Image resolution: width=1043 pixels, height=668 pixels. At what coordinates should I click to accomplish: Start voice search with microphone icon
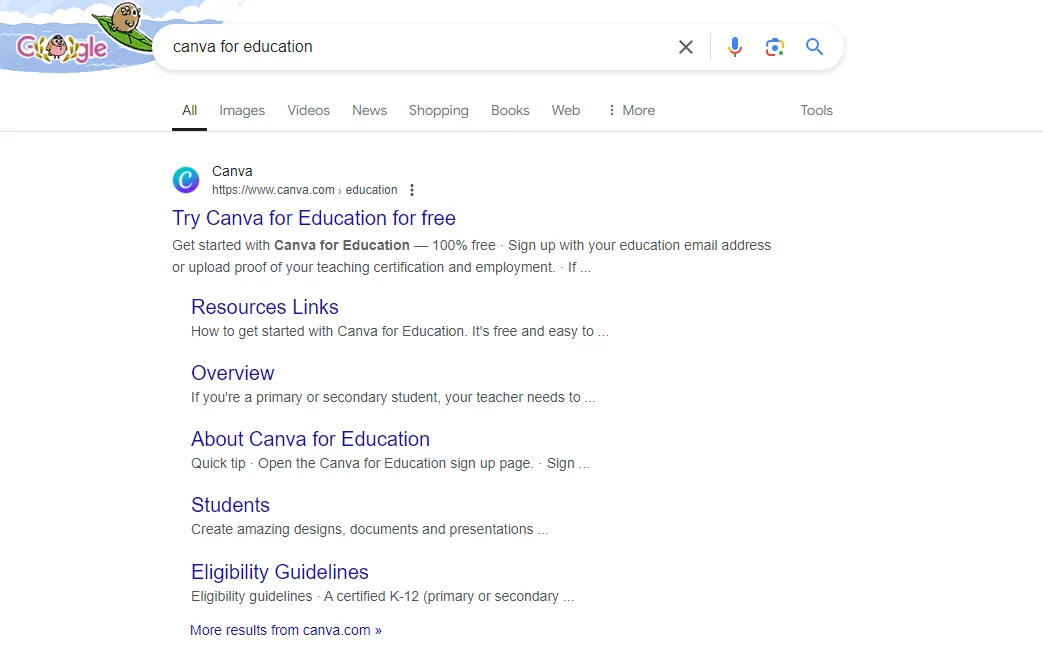(734, 47)
